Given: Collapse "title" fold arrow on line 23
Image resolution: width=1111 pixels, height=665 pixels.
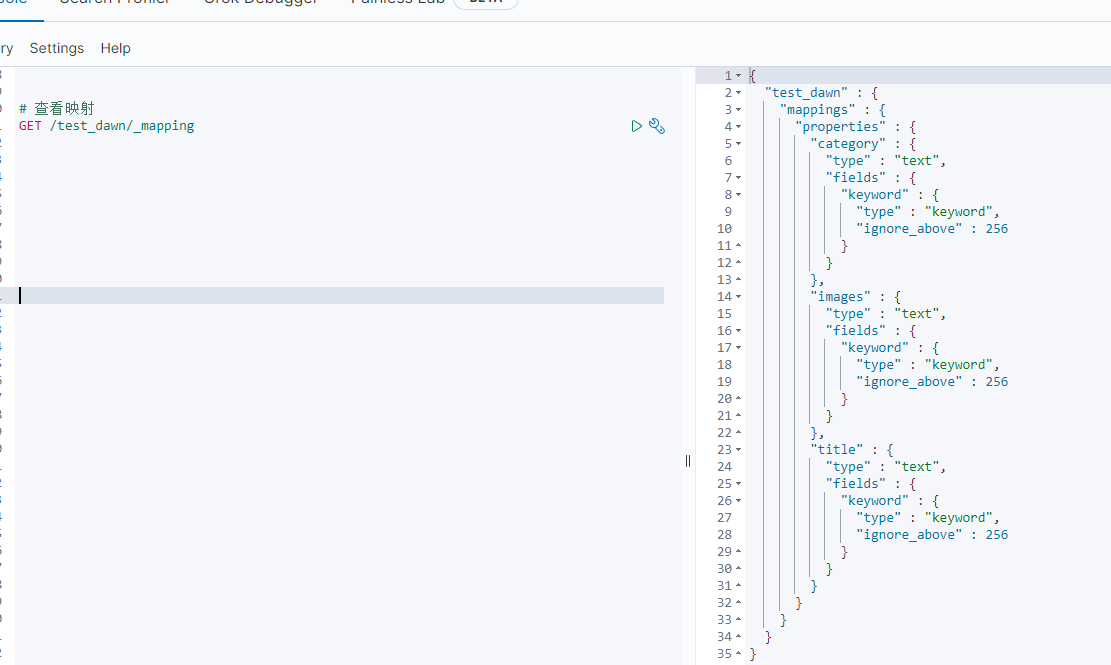Looking at the screenshot, I should coord(738,450).
